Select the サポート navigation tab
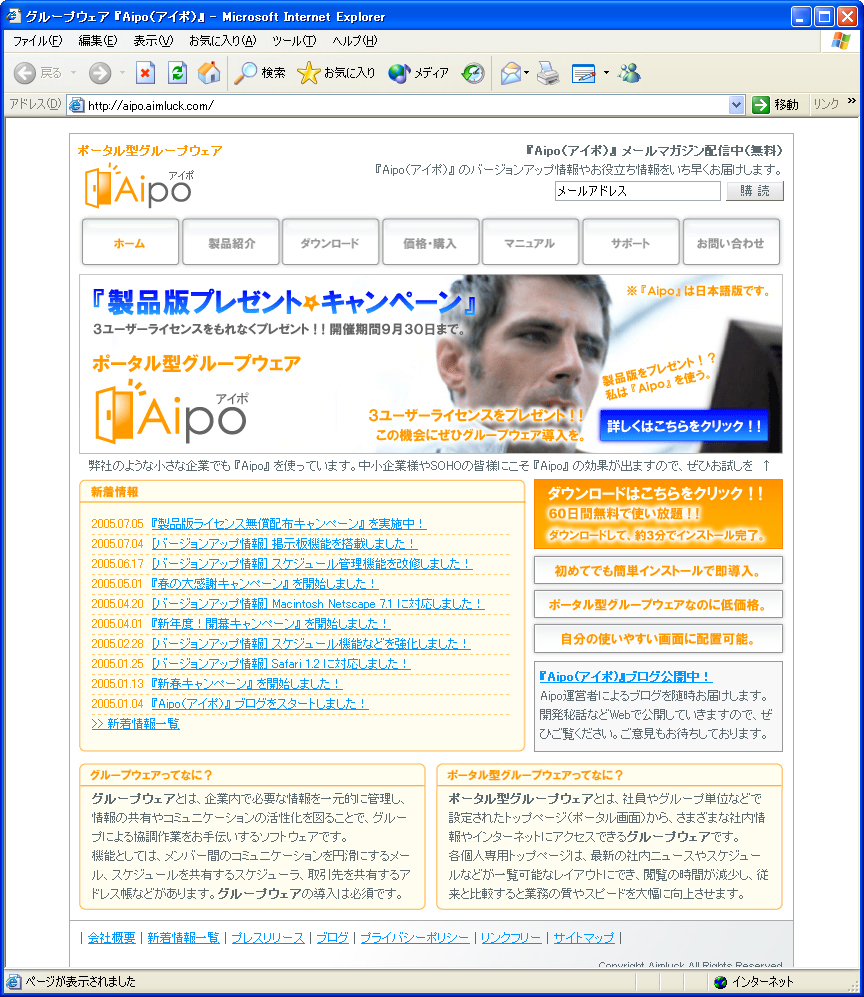The width and height of the screenshot is (864, 997). [x=631, y=242]
